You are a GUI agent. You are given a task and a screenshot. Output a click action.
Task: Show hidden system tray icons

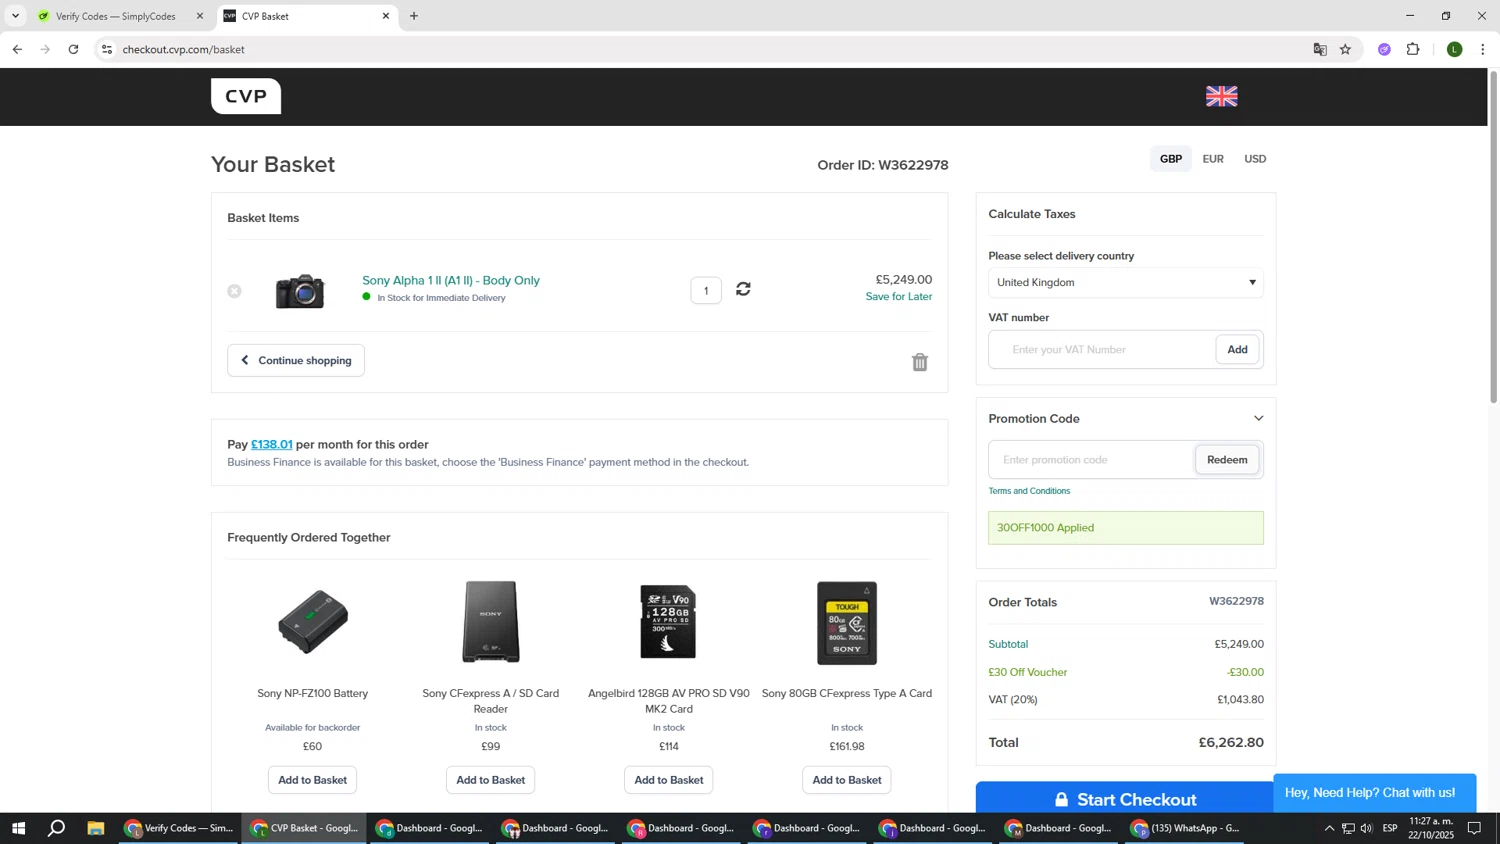[x=1329, y=828]
